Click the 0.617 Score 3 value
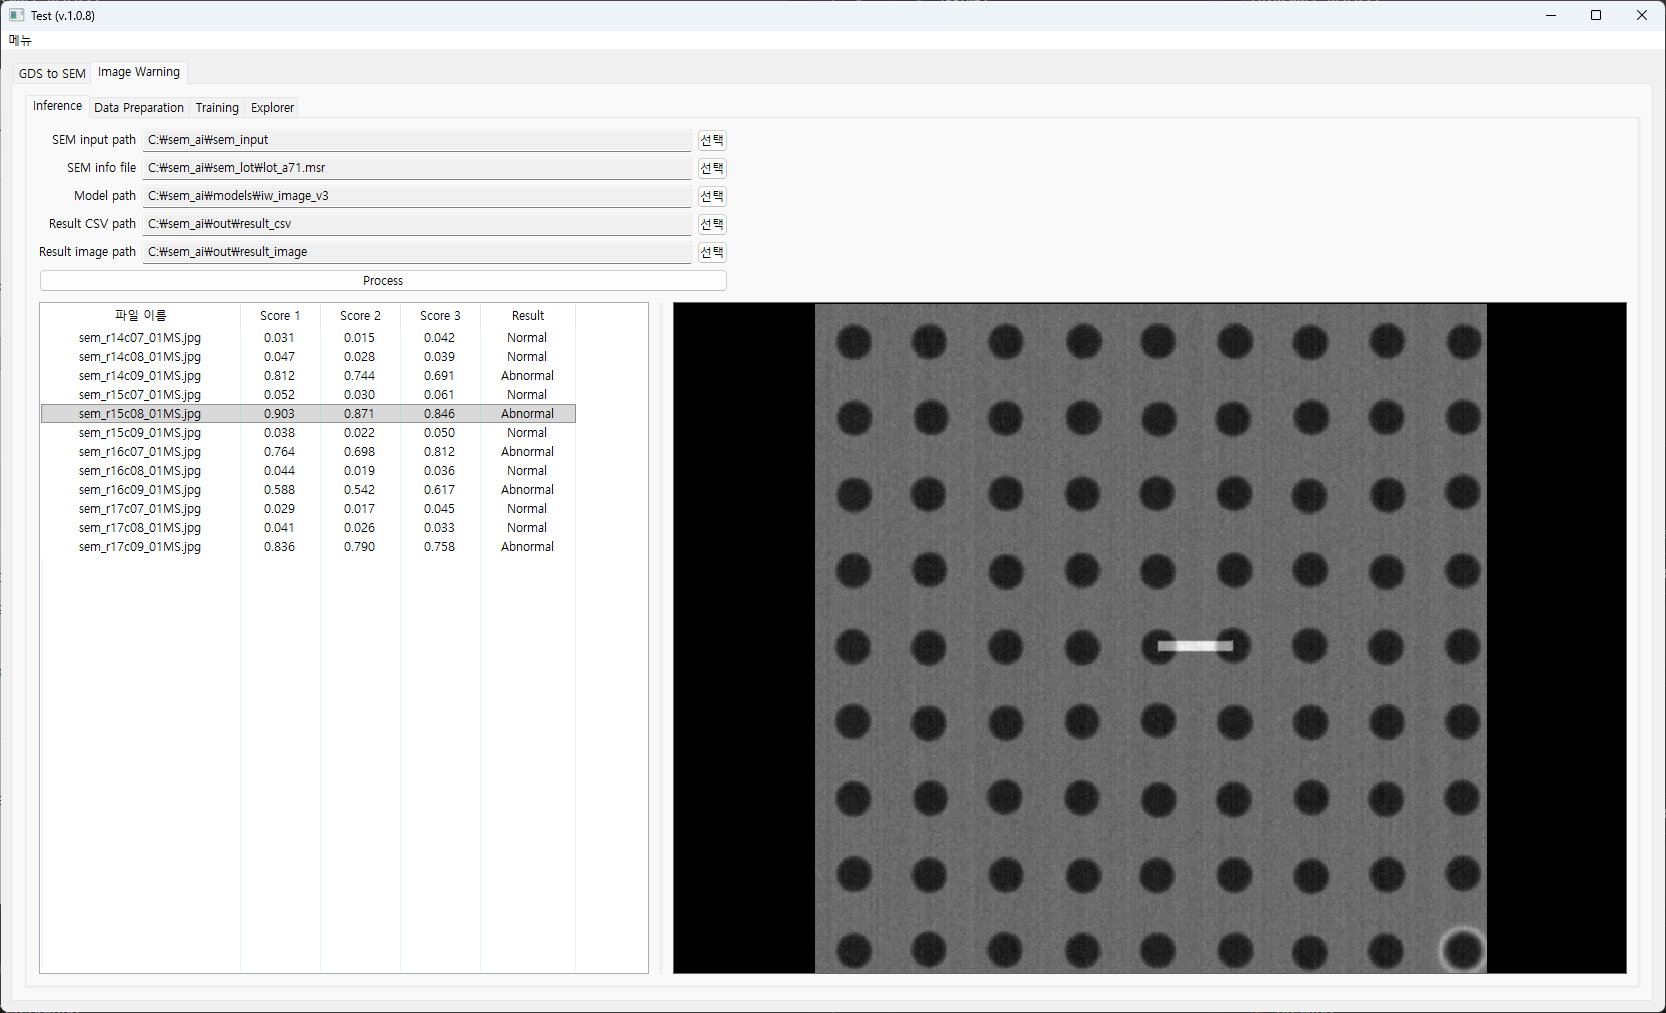1666x1013 pixels. click(x=439, y=490)
